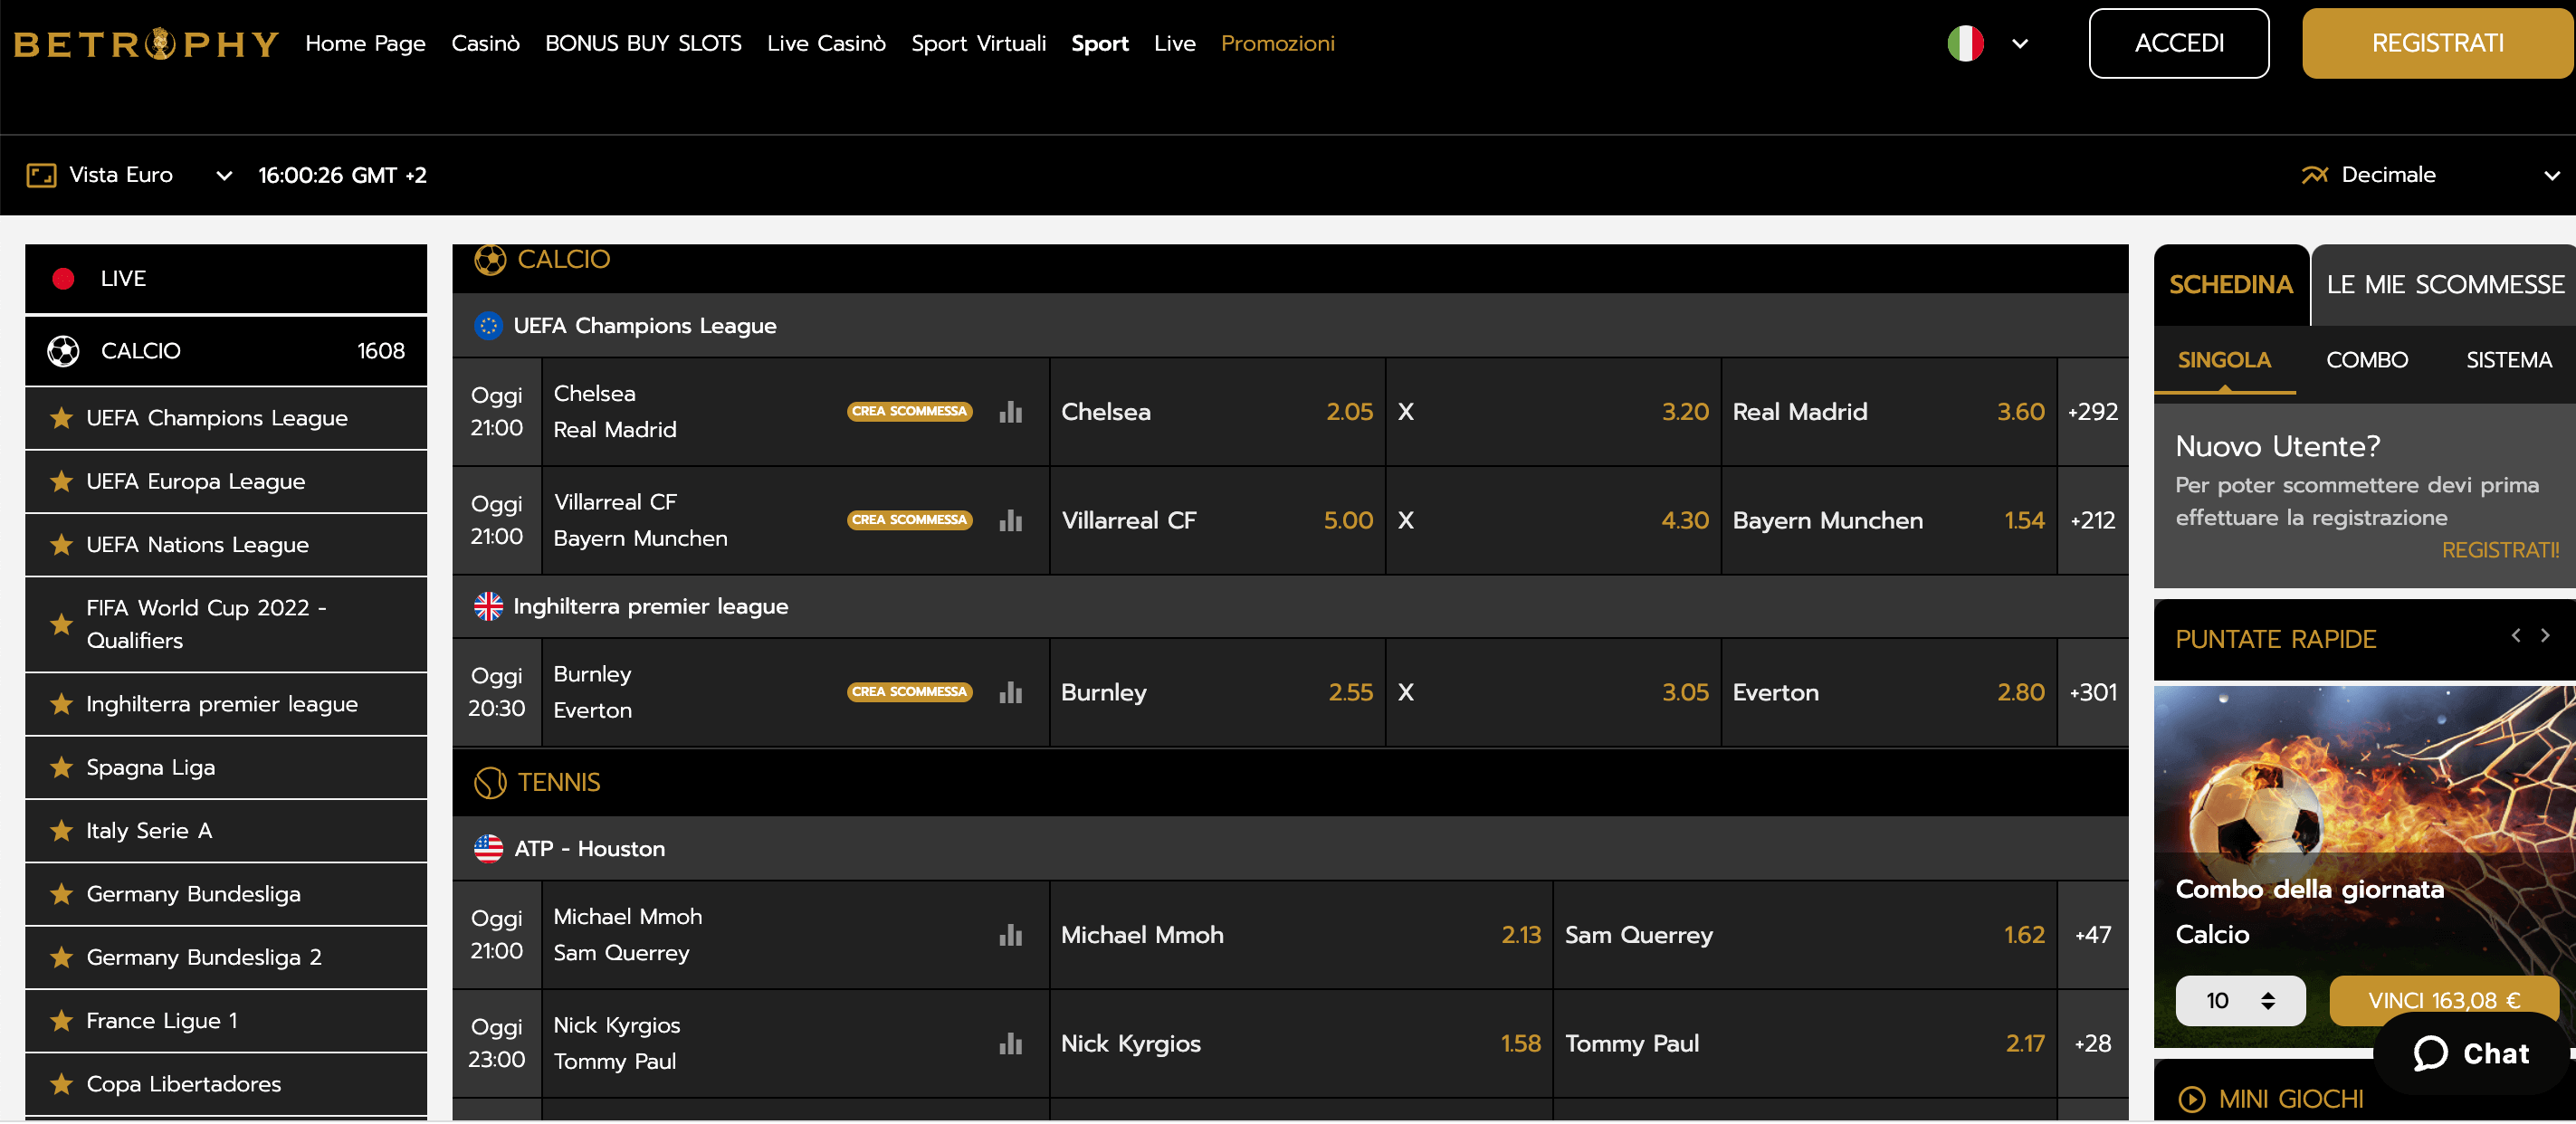Click the soccer ball icon beside CALCIO 1608
The image size is (2576, 1124).
click(x=63, y=351)
